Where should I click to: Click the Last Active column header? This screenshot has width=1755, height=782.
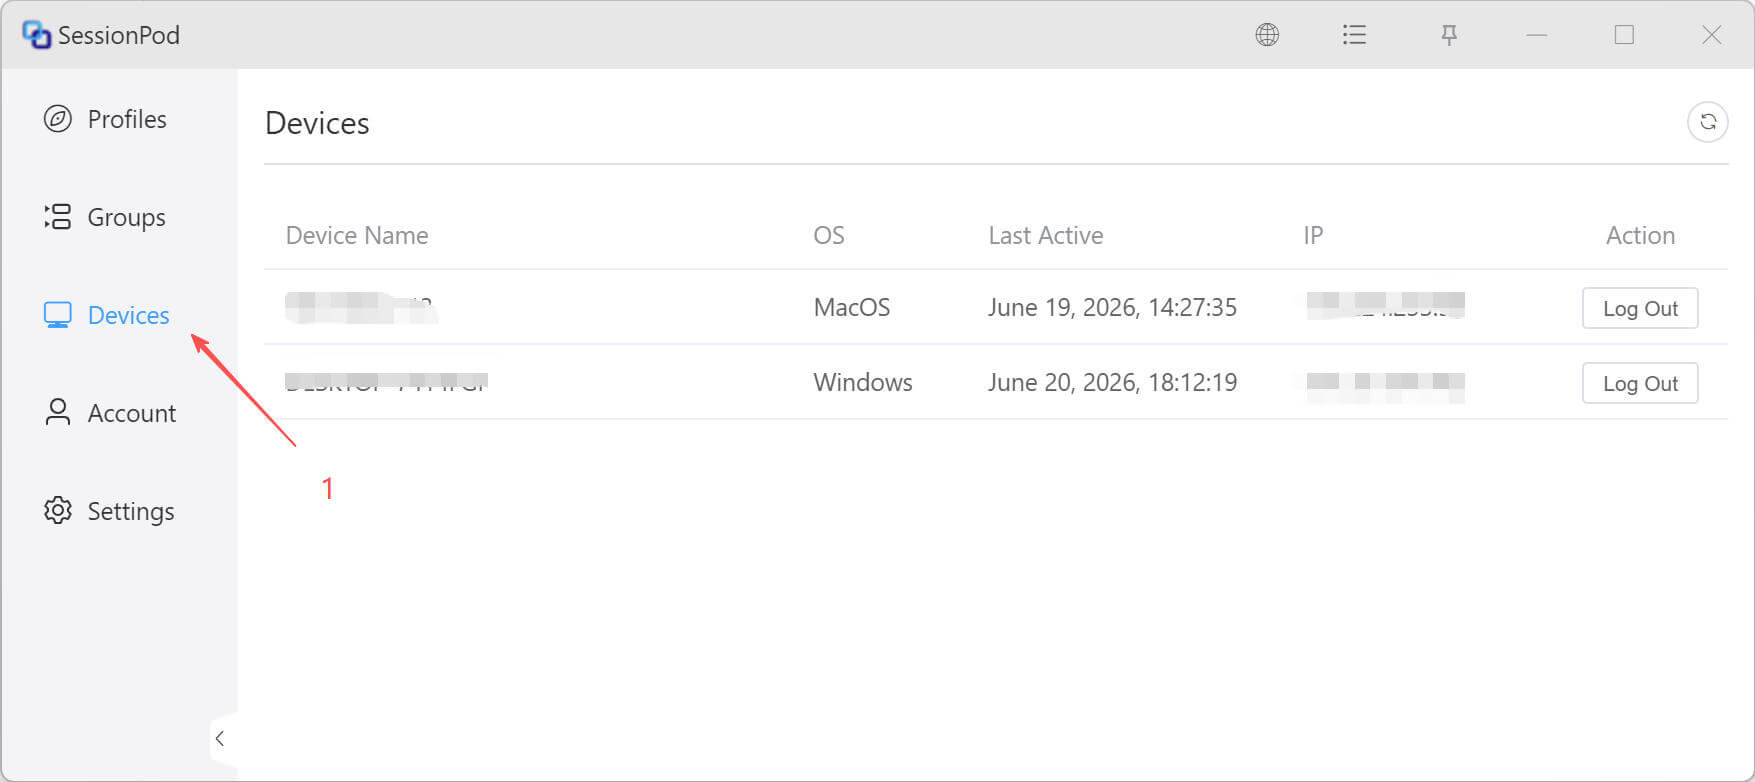1046,235
